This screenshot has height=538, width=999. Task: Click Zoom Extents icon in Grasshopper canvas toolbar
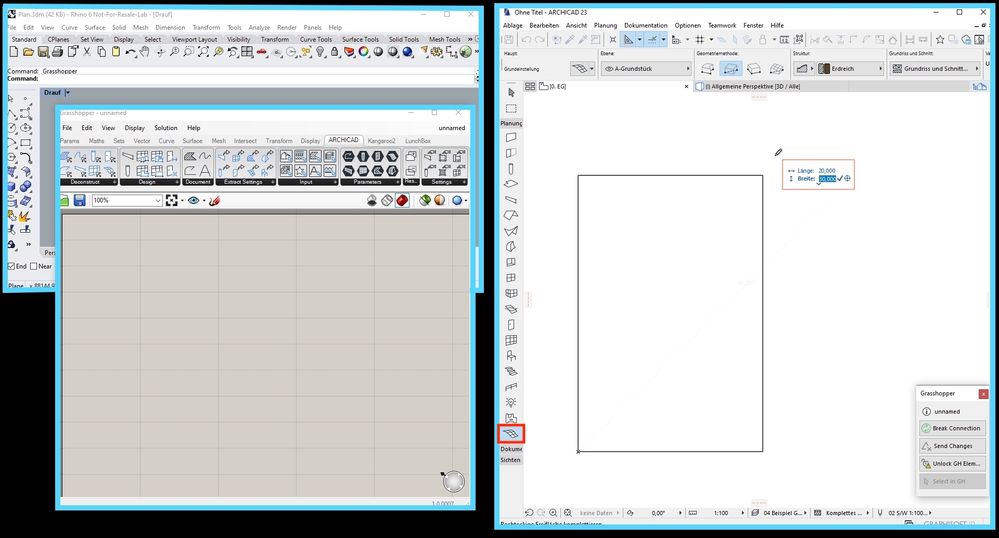click(x=171, y=200)
